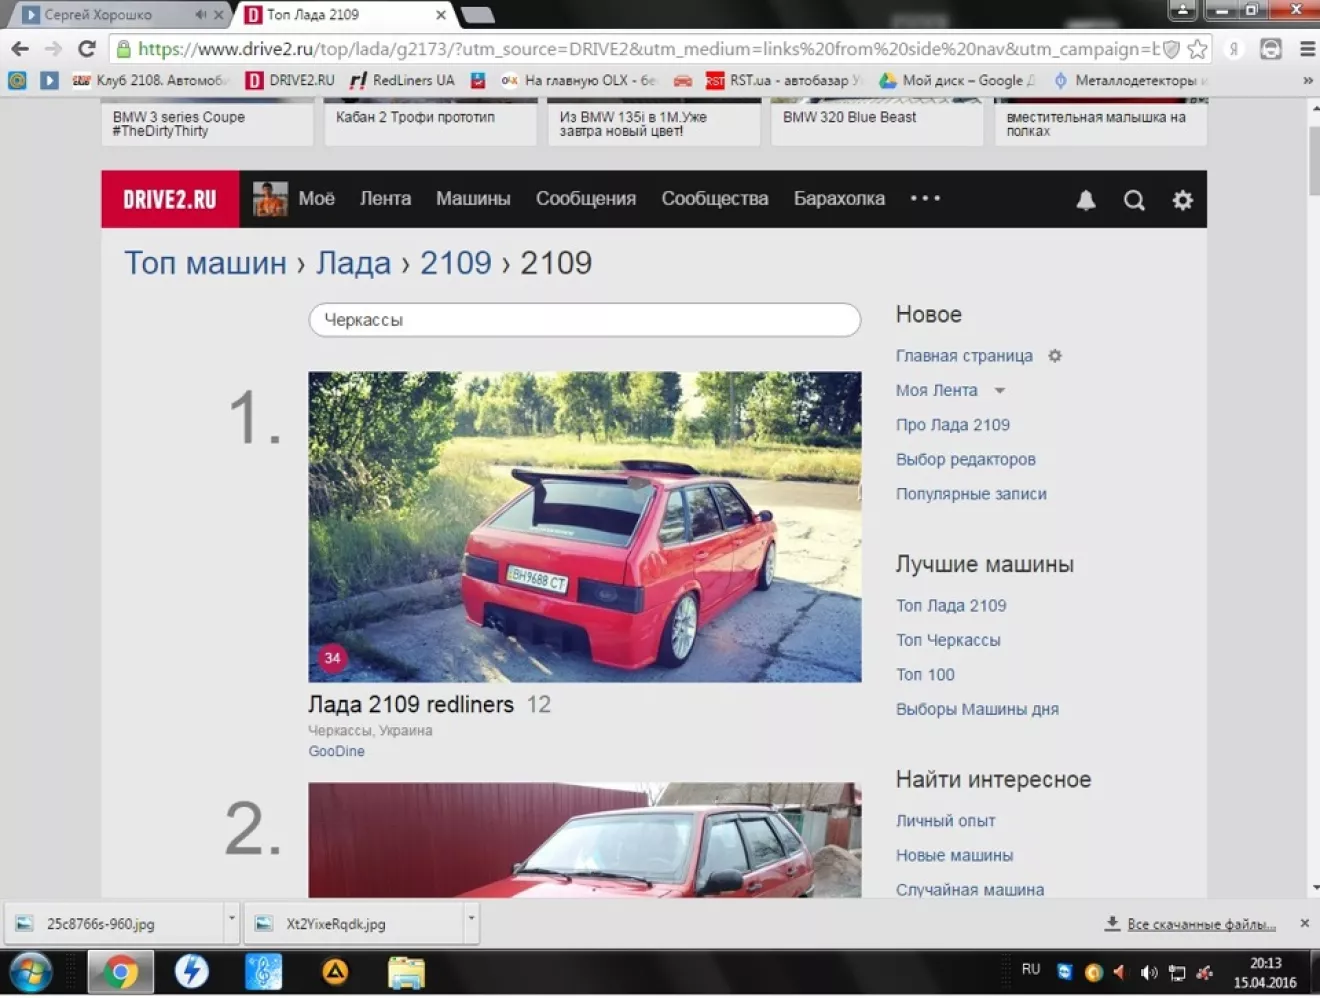Open the BMW 320 Blue Beast card
Viewport: 1320px width, 998px height.
click(x=877, y=122)
